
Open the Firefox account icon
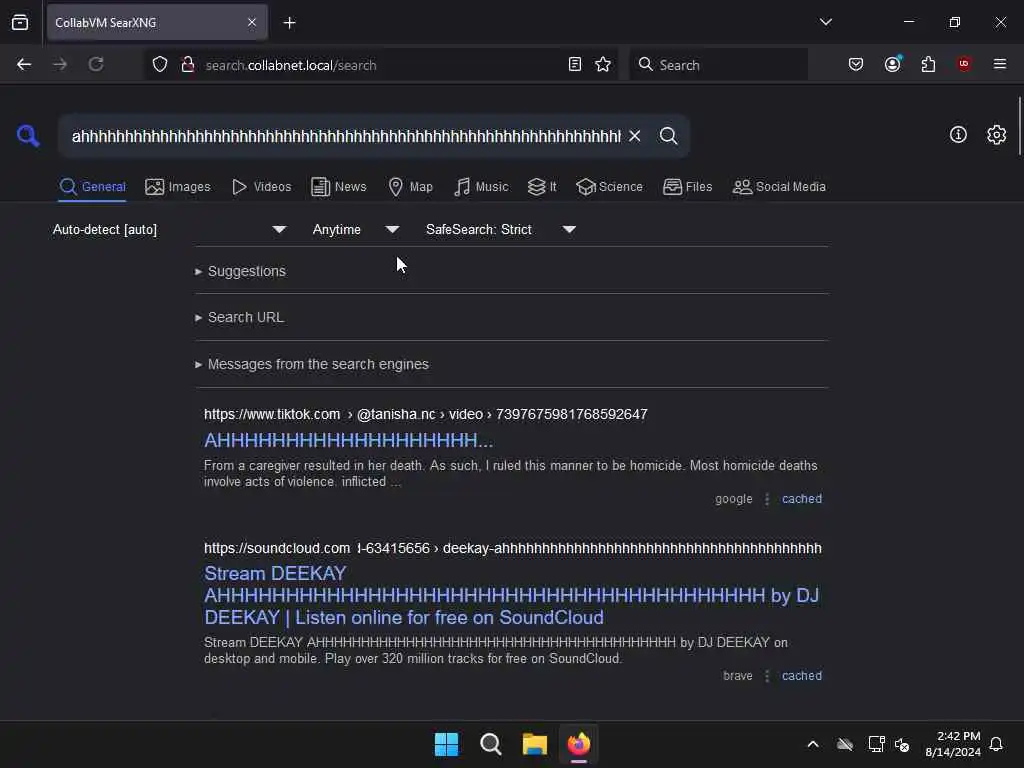click(892, 64)
